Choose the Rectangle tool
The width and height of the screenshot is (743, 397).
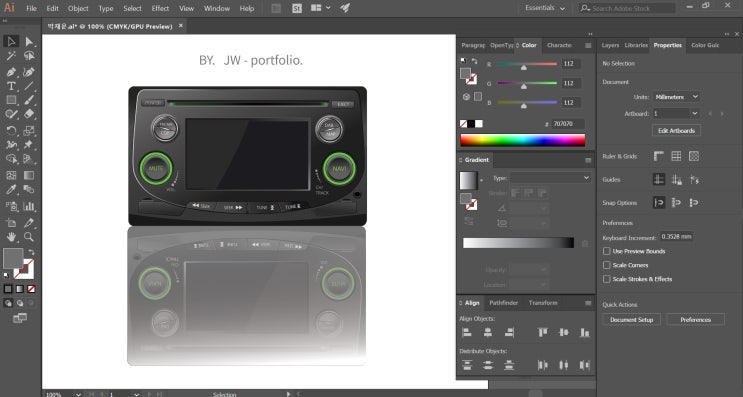(11, 100)
